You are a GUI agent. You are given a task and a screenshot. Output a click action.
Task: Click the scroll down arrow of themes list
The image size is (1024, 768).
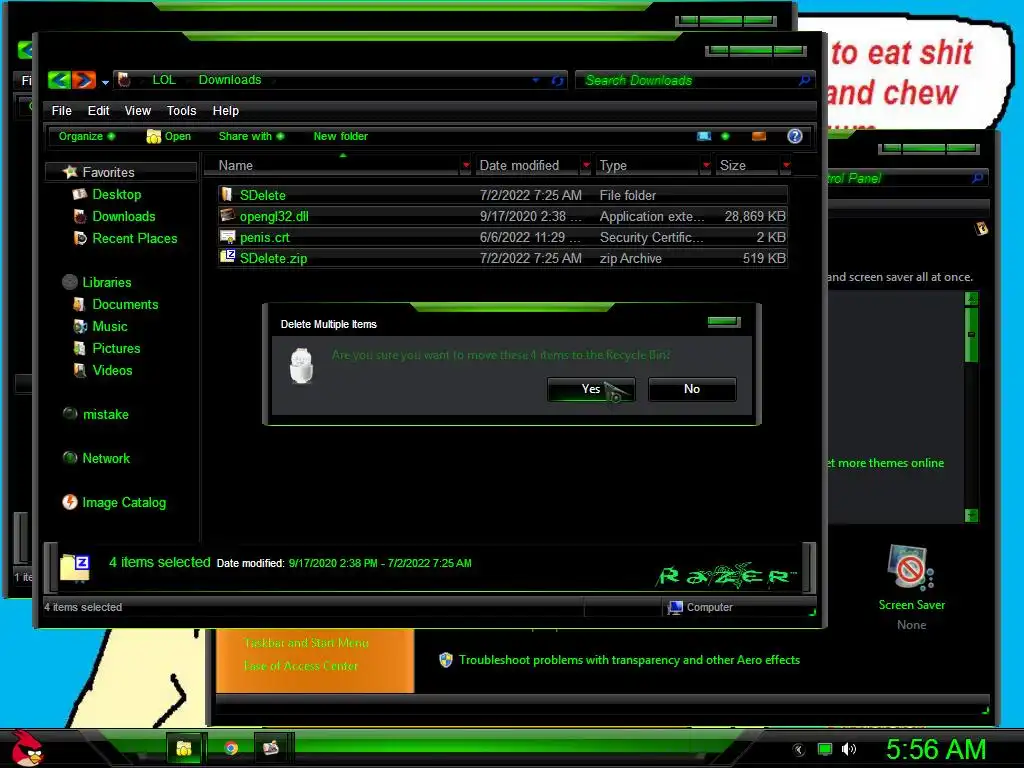tap(972, 515)
